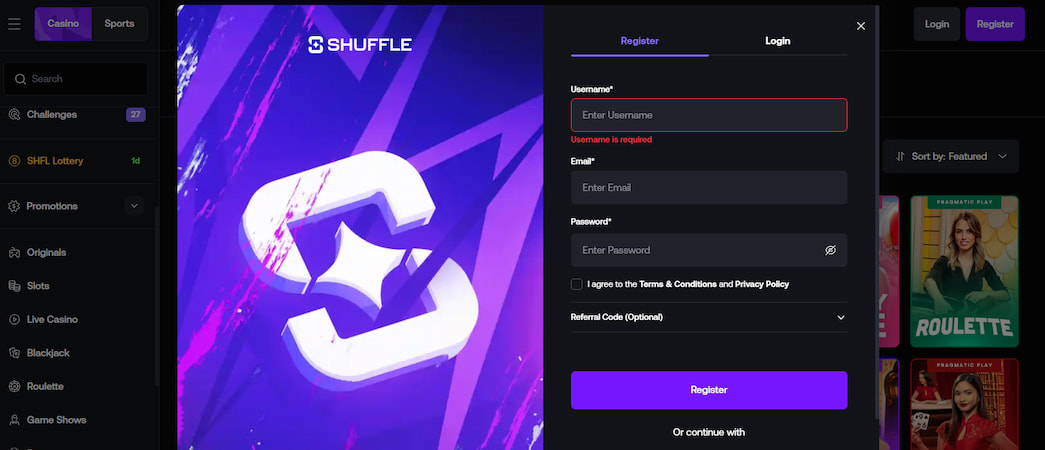The image size is (1045, 450).
Task: Click the Originals sidebar icon
Action: [x=14, y=253]
